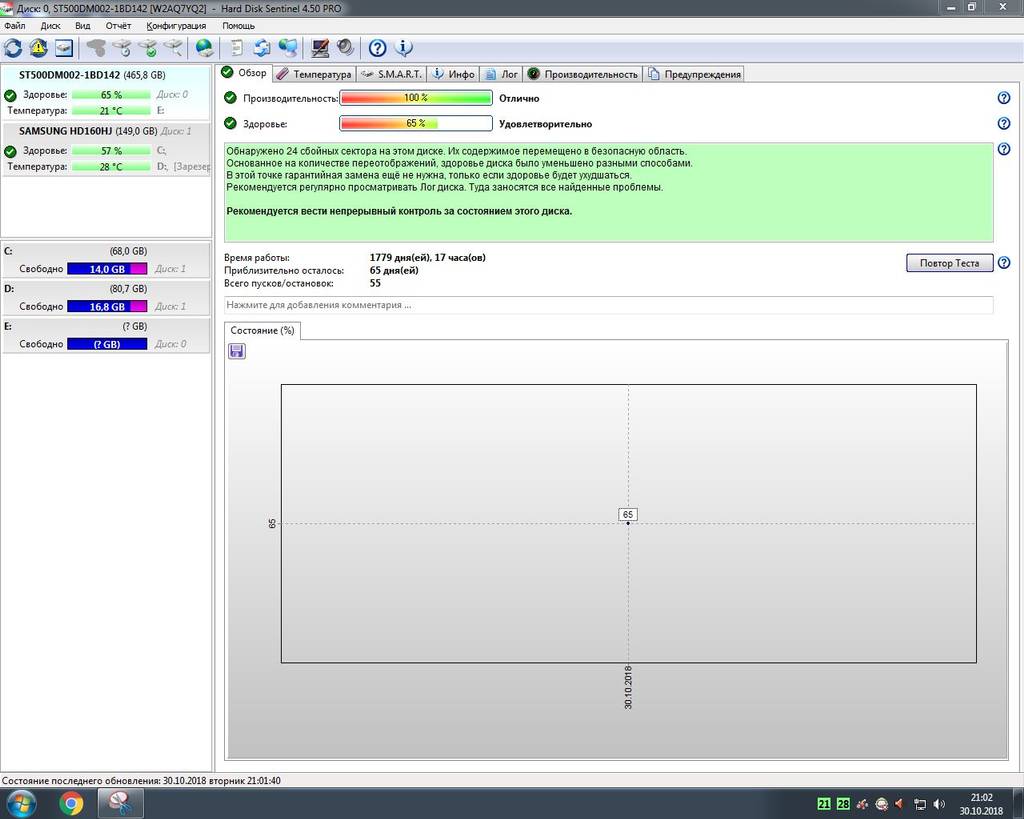The height and width of the screenshot is (819, 1024).
Task: Click the comment input field
Action: point(608,305)
